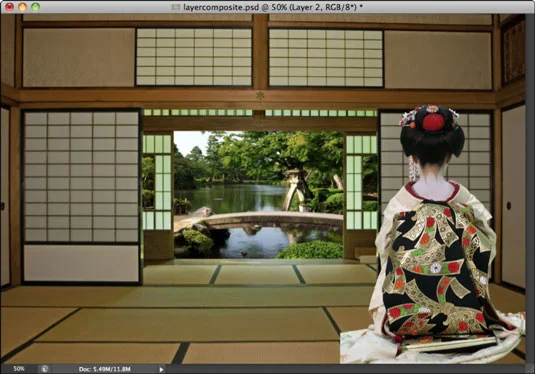Minimize the document with yellow button
The width and height of the screenshot is (535, 374).
23,6
